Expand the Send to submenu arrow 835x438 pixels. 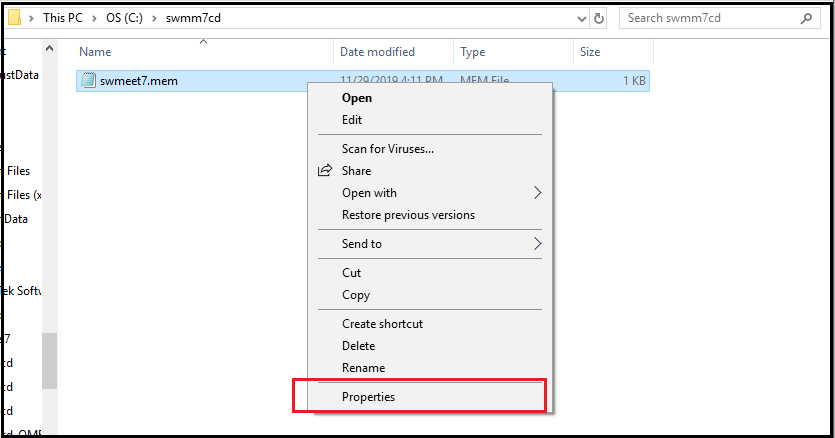tap(537, 244)
